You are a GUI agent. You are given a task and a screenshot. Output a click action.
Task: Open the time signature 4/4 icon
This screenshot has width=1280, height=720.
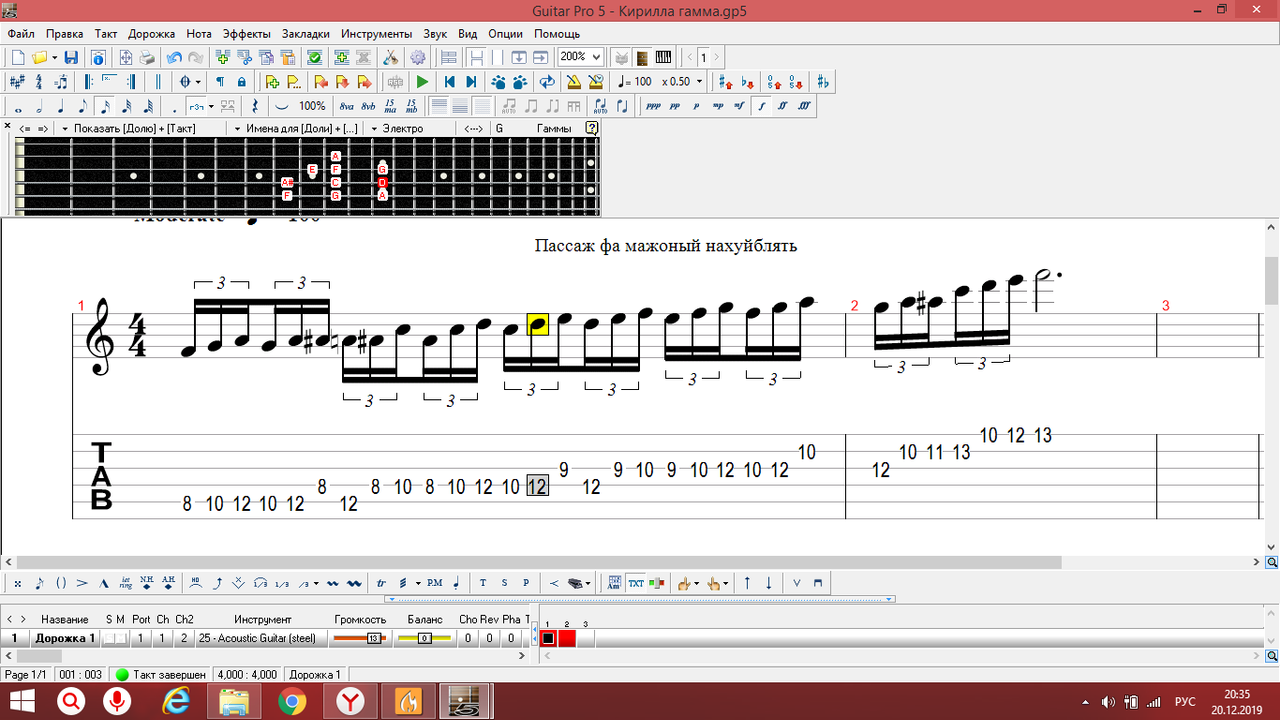click(x=38, y=81)
